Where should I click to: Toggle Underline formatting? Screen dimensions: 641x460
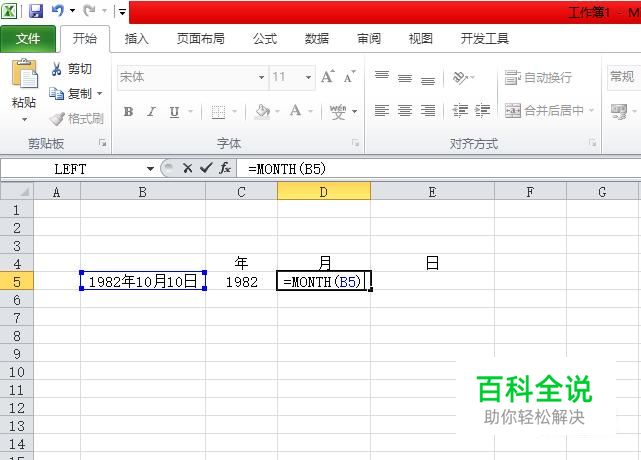pos(174,112)
